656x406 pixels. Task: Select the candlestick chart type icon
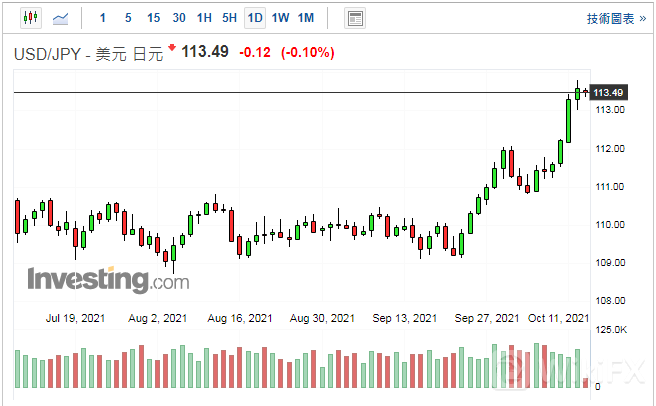[x=30, y=18]
